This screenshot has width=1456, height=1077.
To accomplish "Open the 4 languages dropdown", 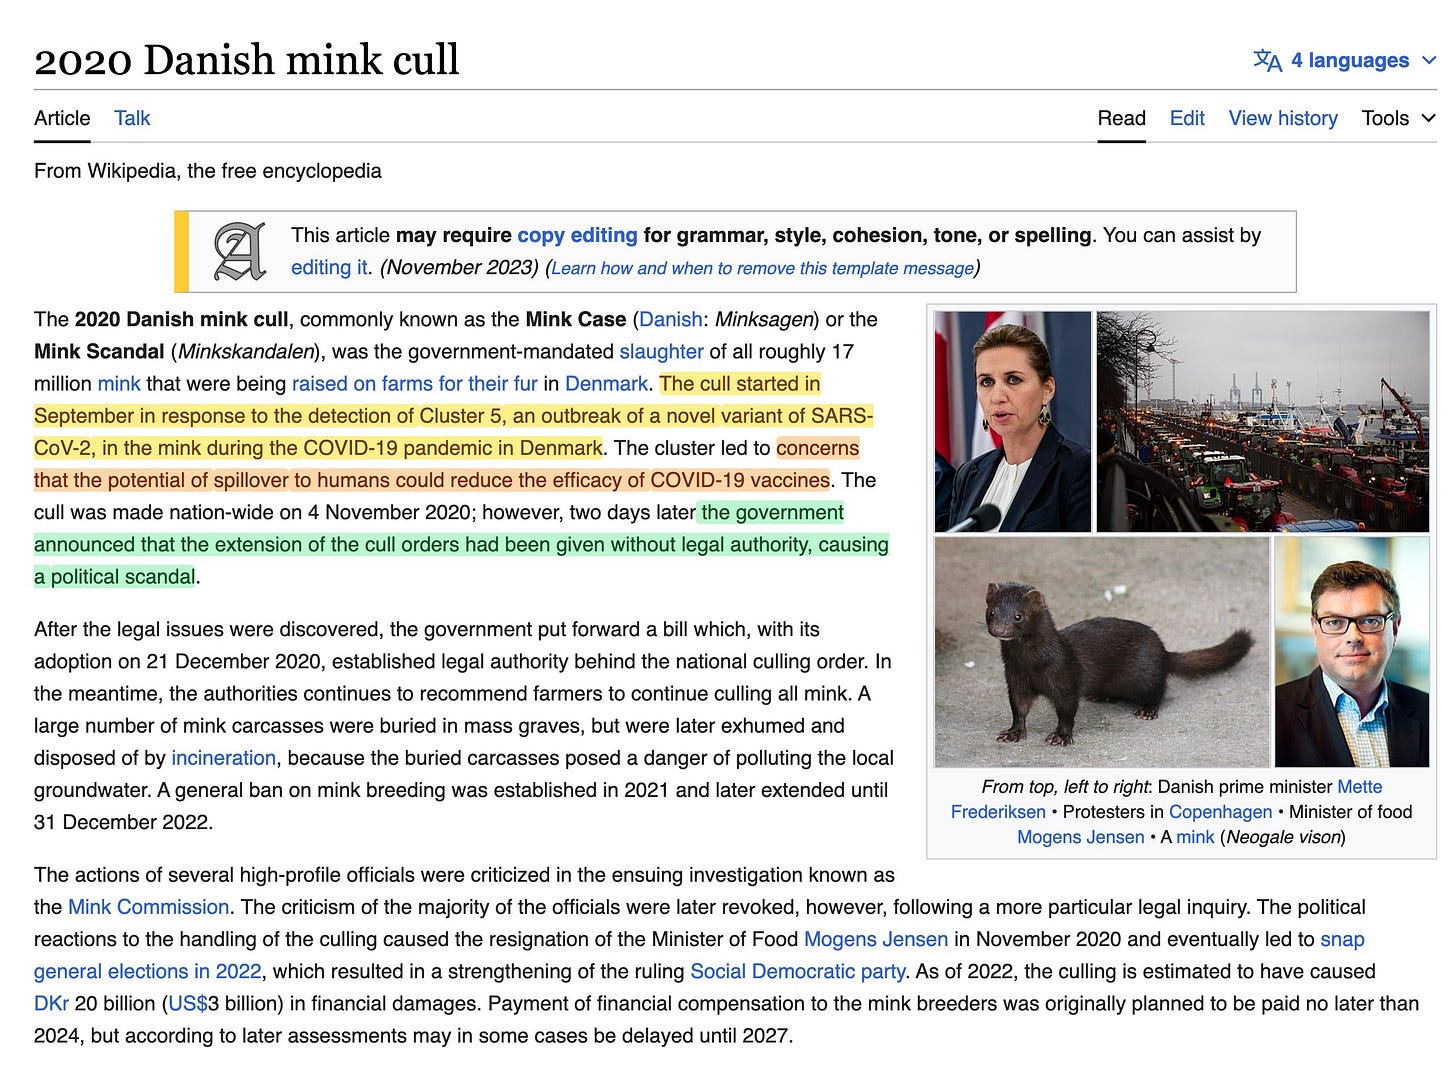I will click(x=1345, y=61).
